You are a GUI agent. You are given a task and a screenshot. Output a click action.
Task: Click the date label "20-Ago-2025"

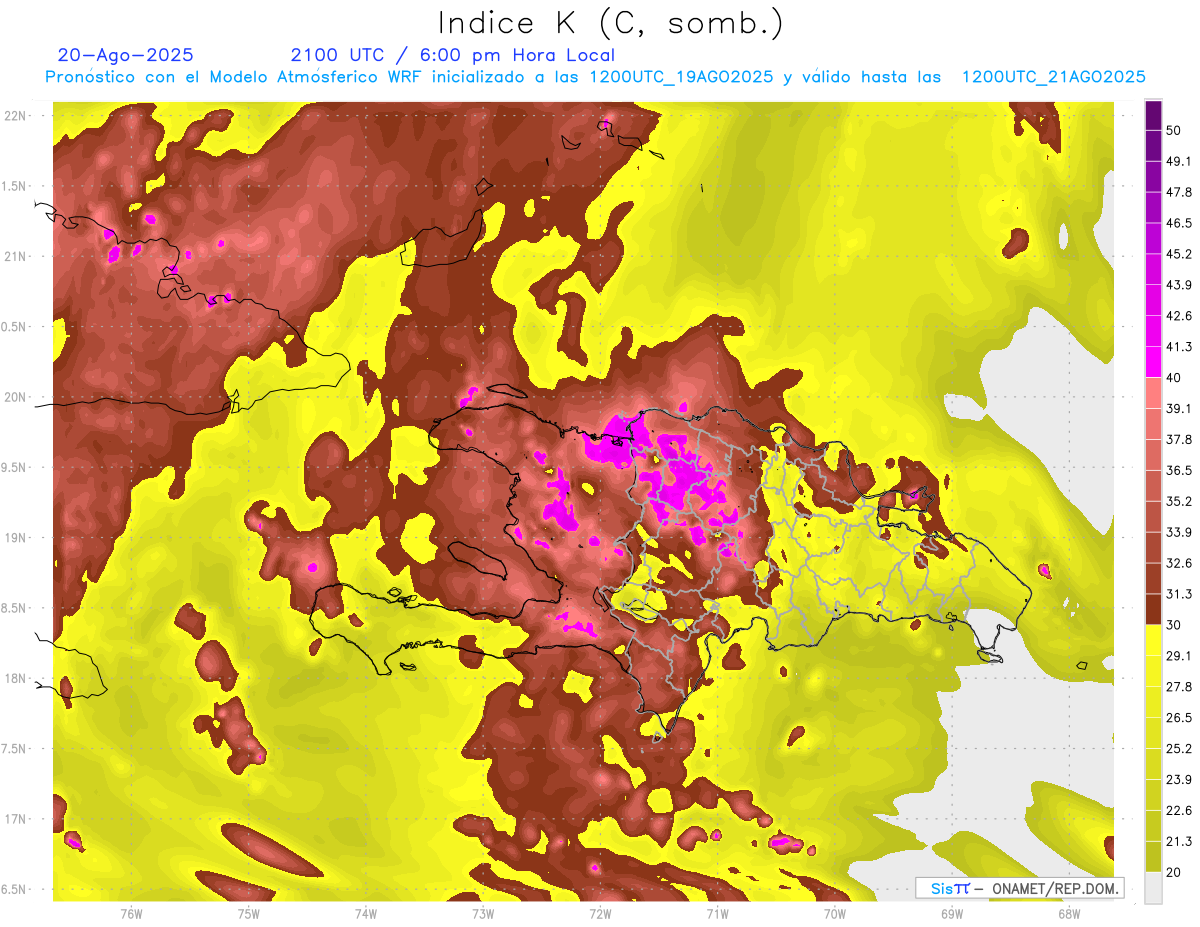pos(125,55)
